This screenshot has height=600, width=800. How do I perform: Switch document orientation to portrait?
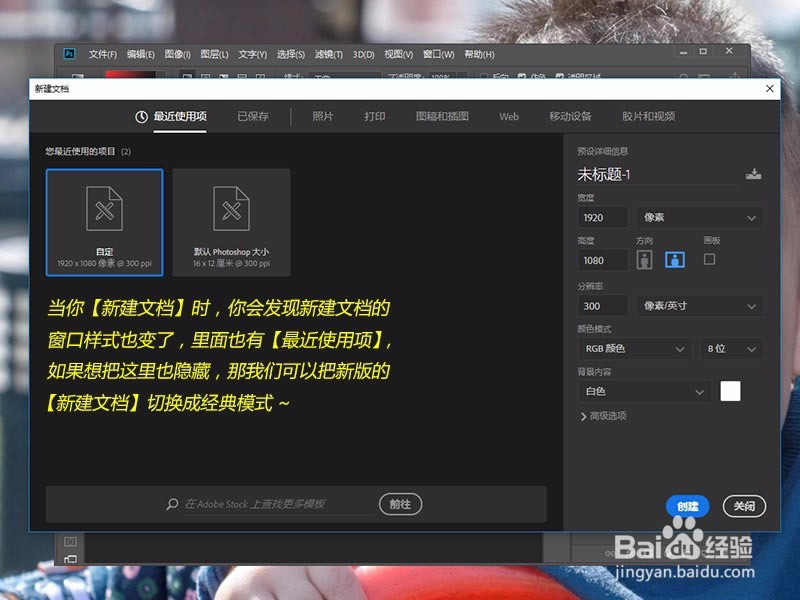click(644, 258)
